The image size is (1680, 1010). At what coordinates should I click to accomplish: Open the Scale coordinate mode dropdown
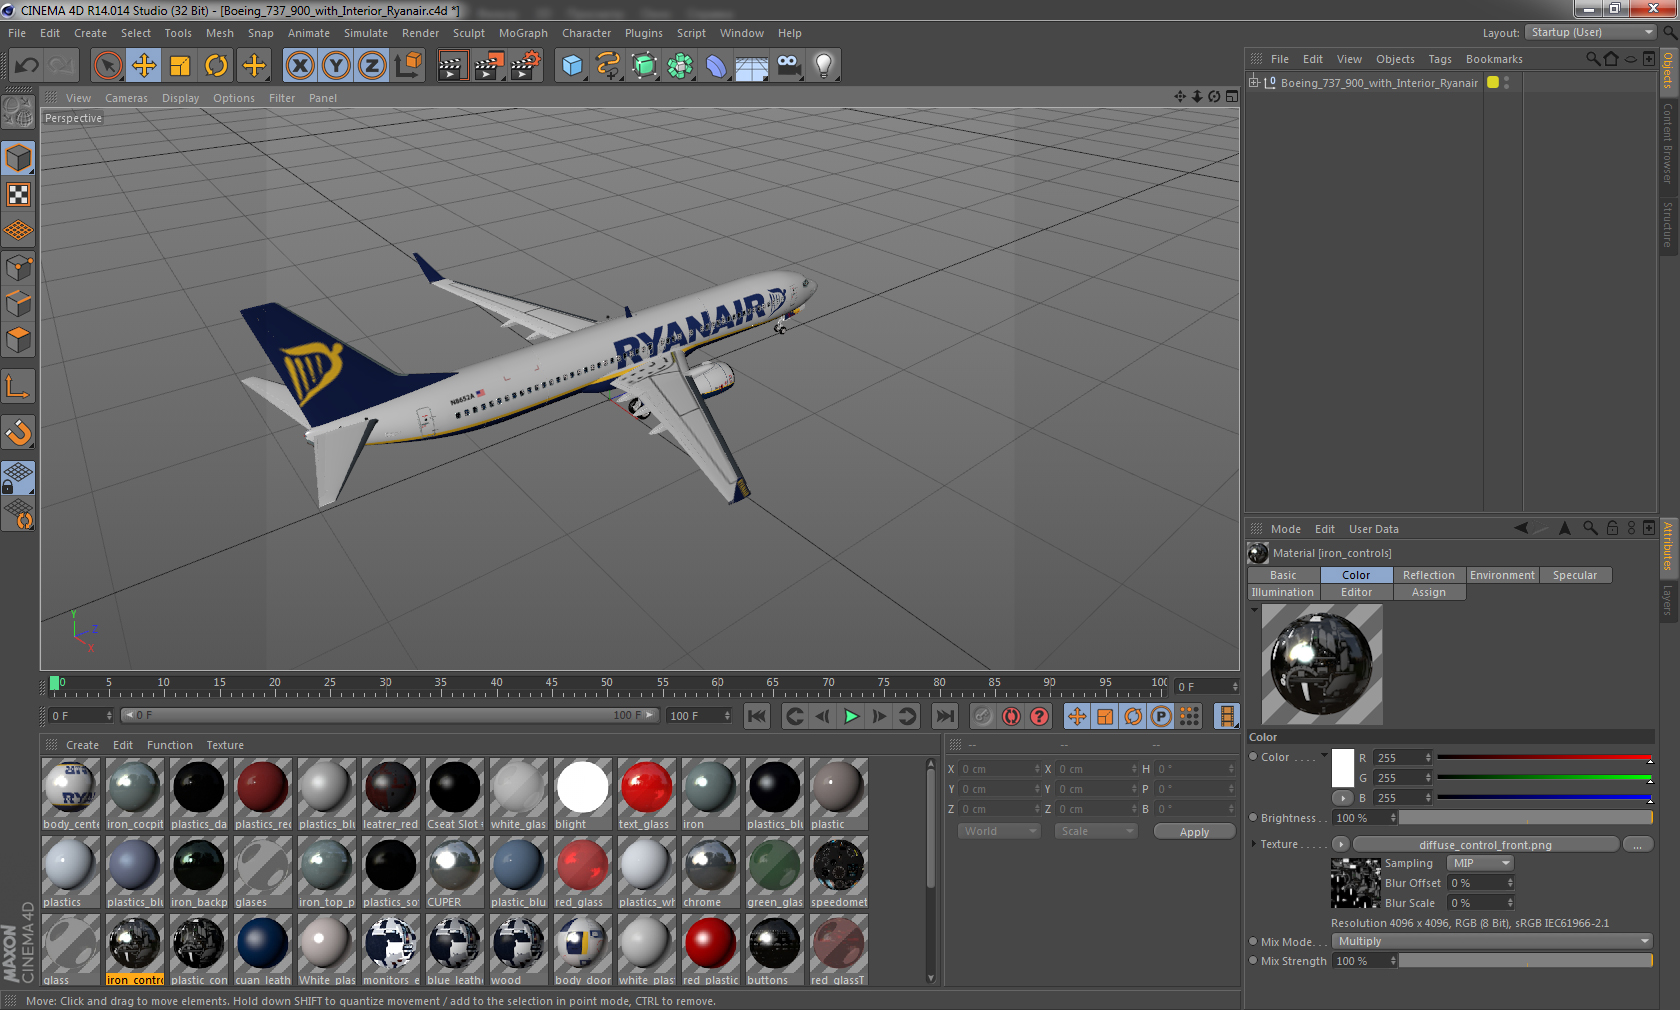tap(1096, 831)
